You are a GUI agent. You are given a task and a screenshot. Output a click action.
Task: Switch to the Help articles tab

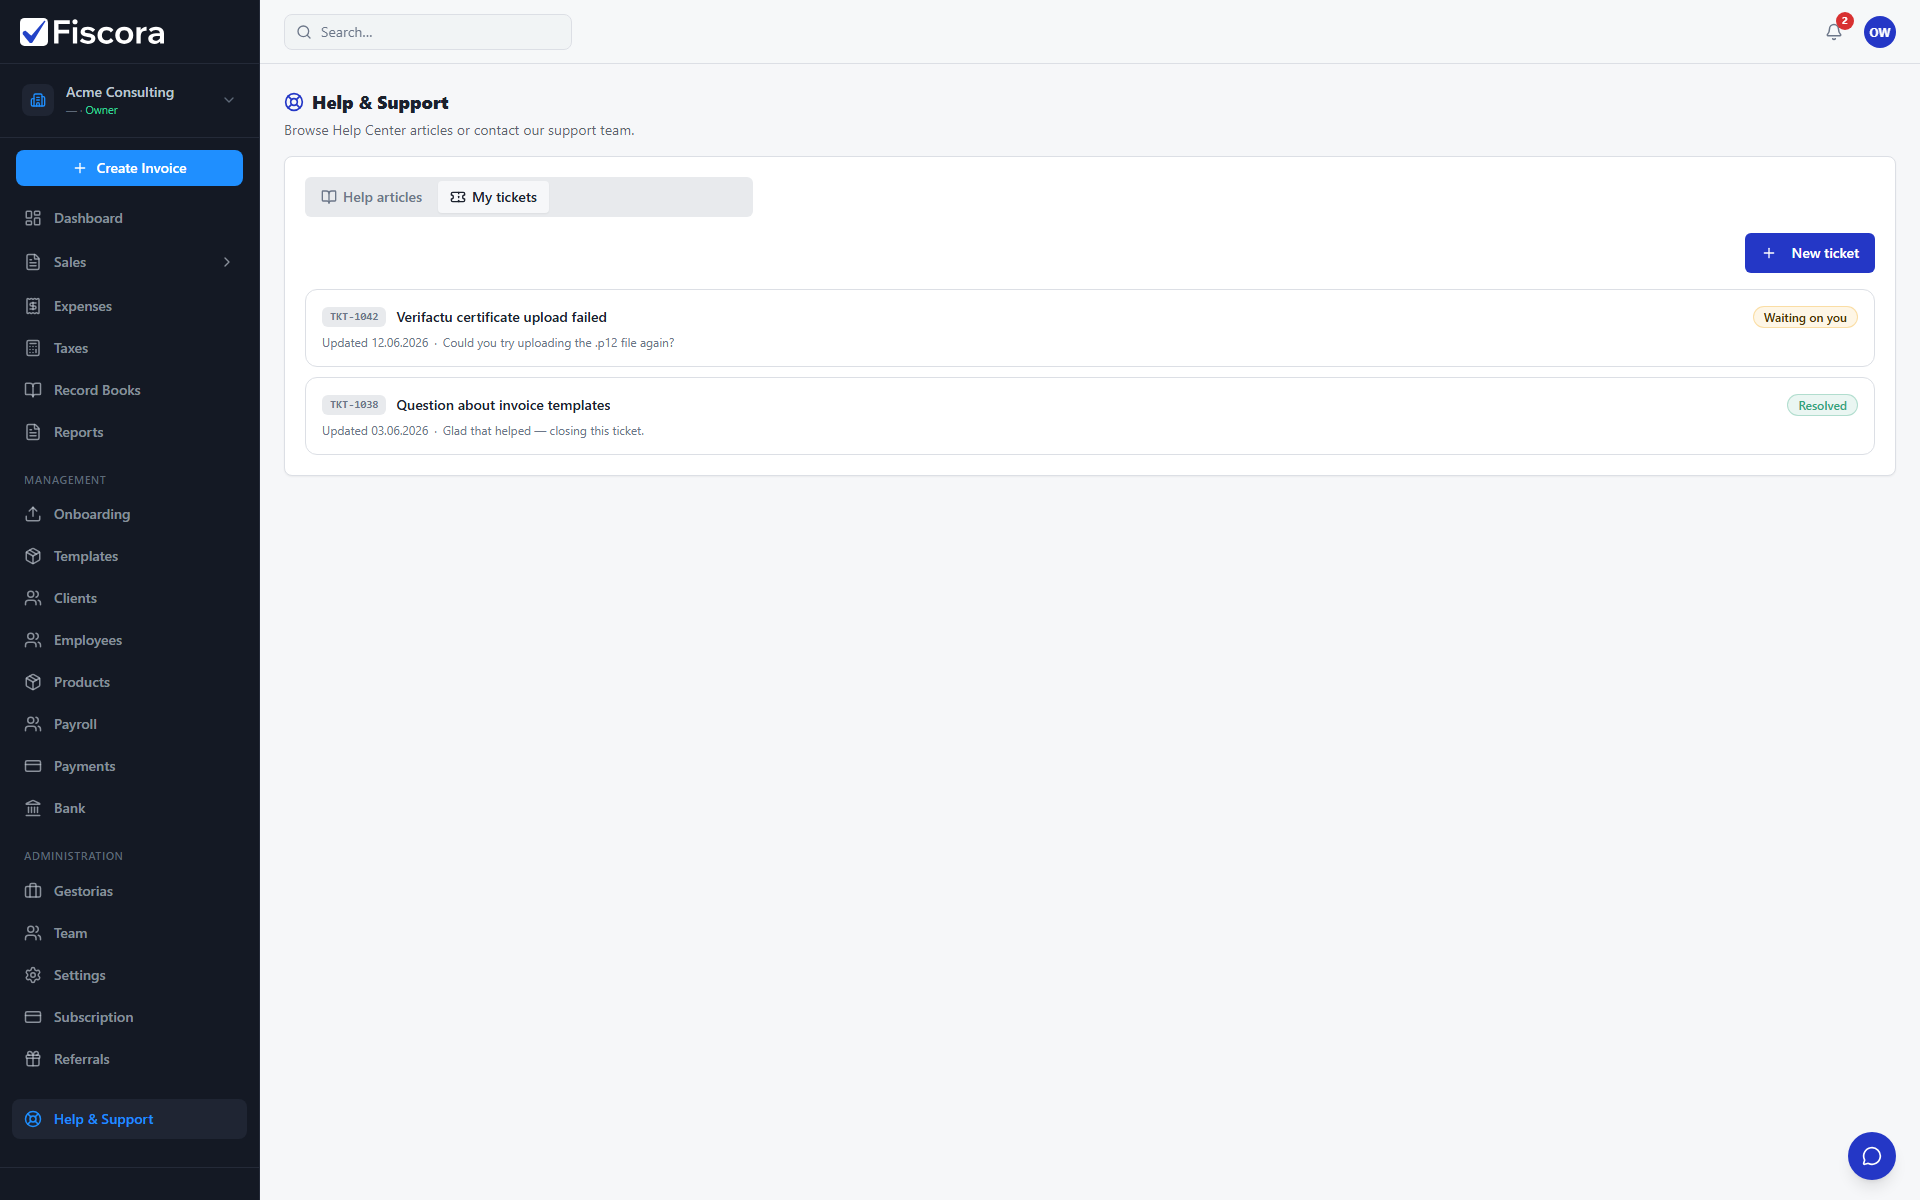(371, 197)
